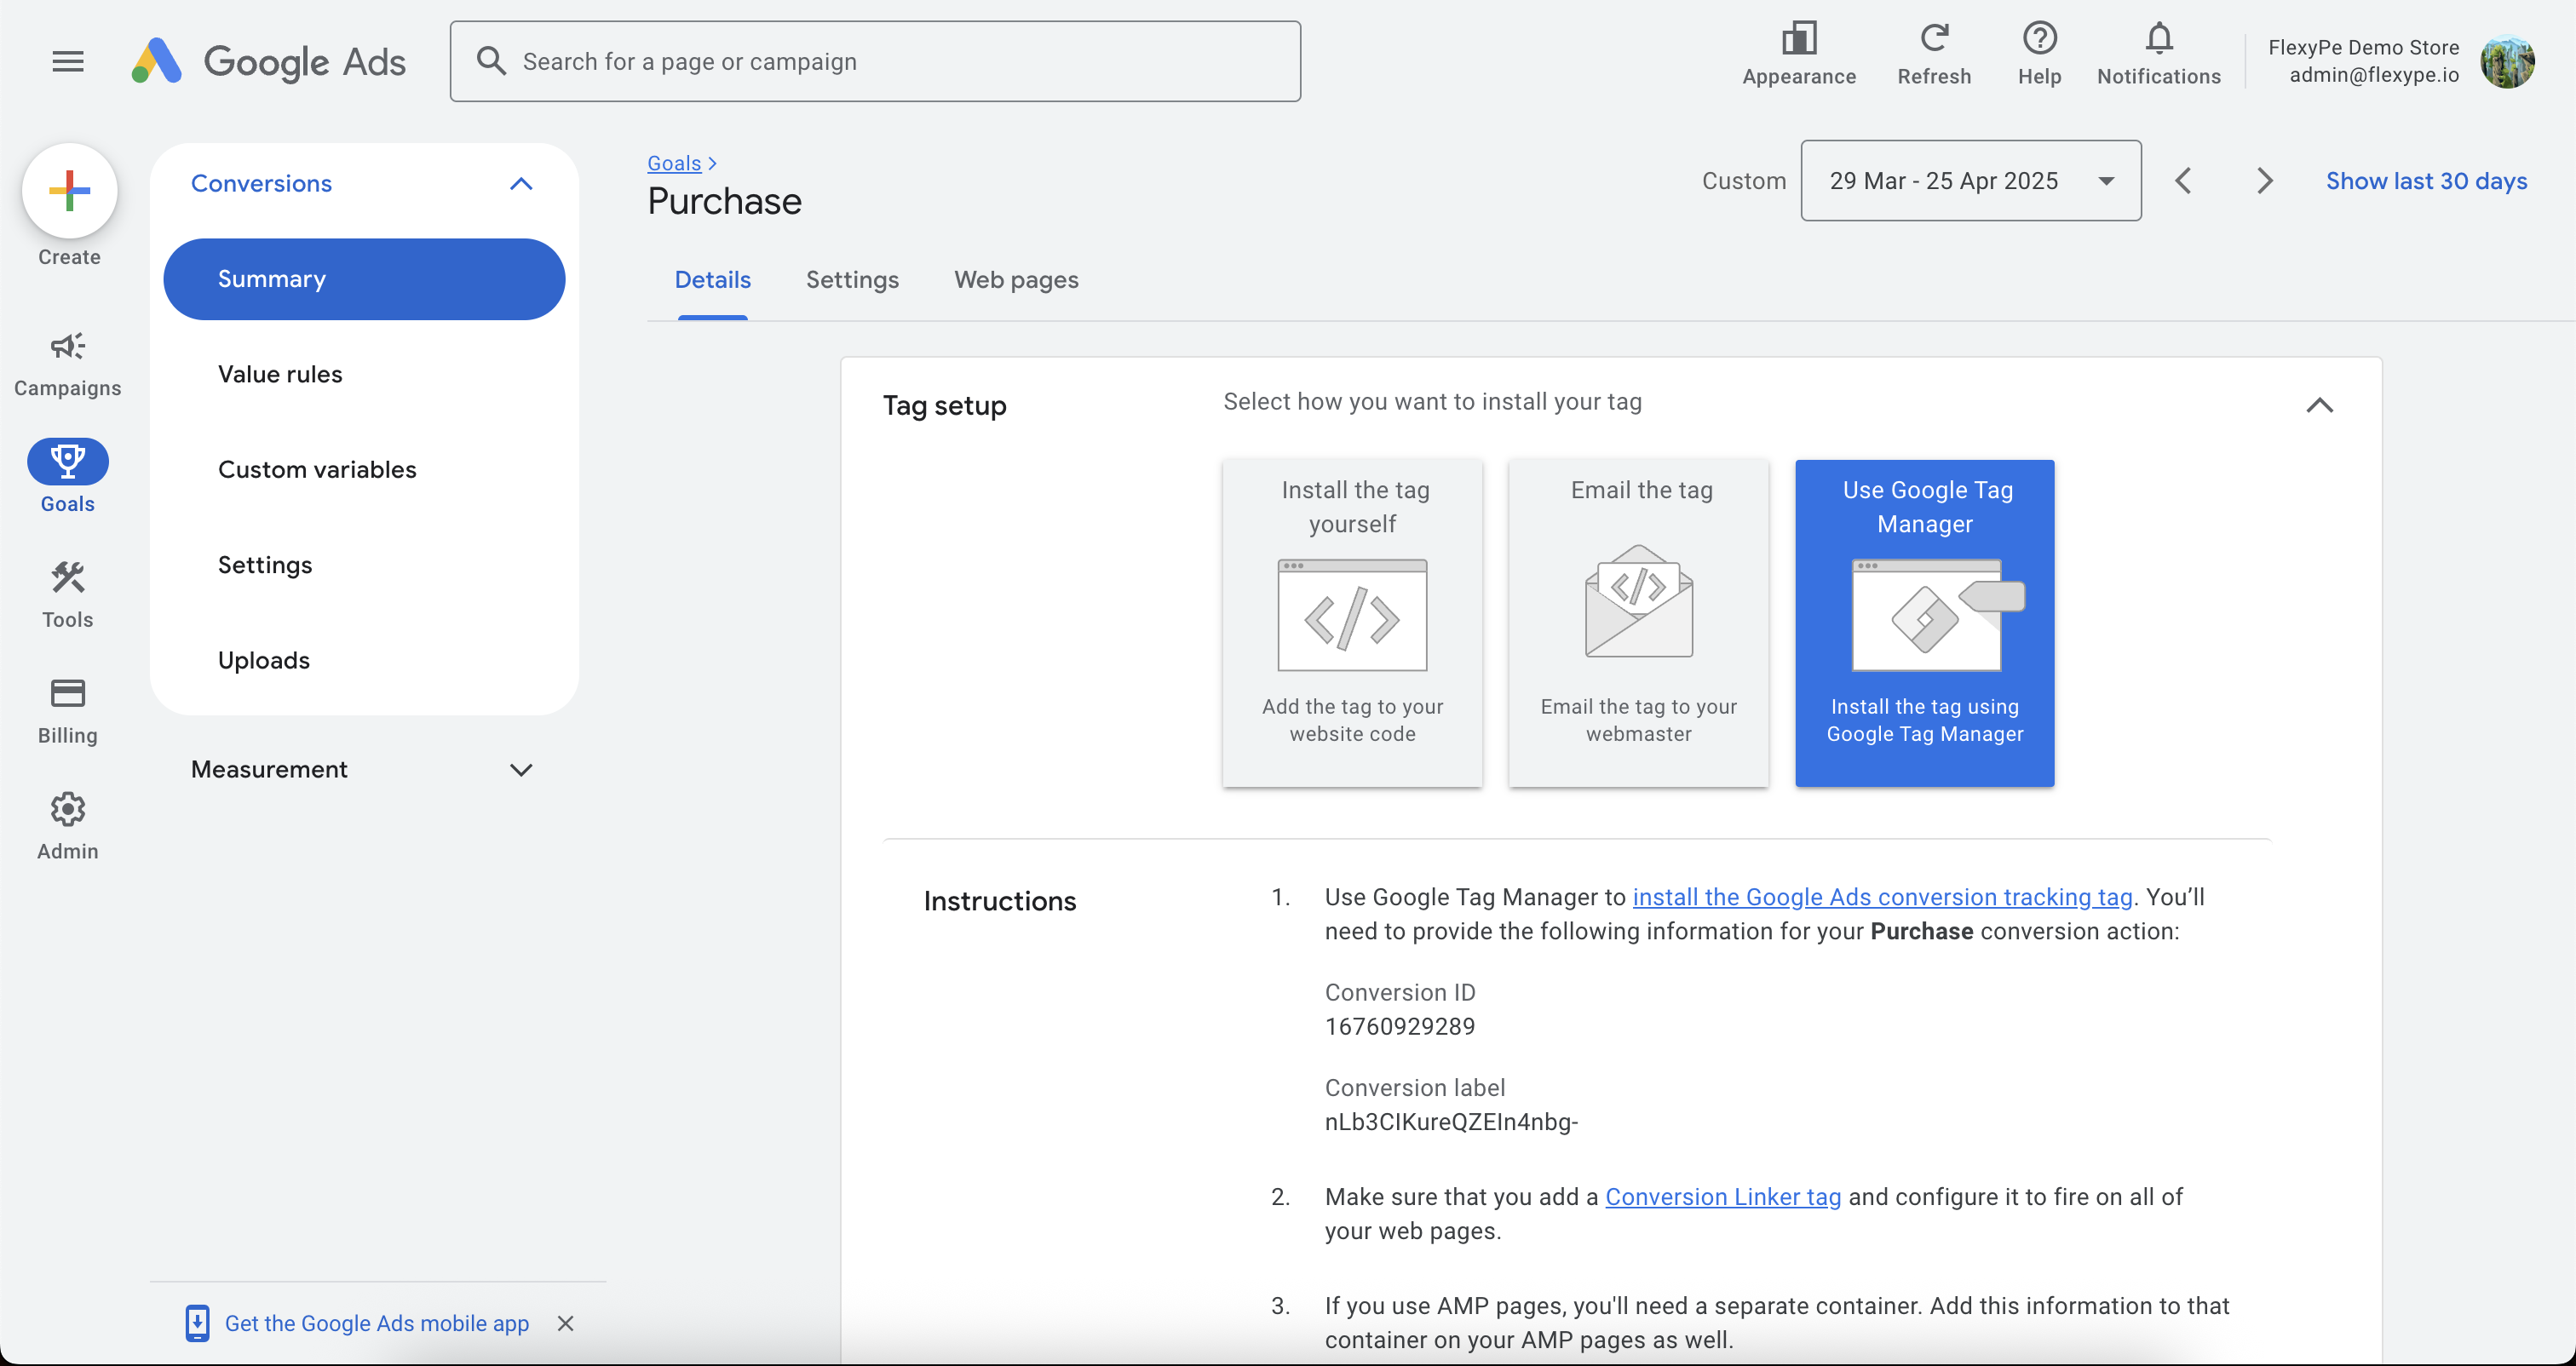Viewport: 2576px width, 1366px height.
Task: Open the hamburger main menu
Action: click(67, 61)
